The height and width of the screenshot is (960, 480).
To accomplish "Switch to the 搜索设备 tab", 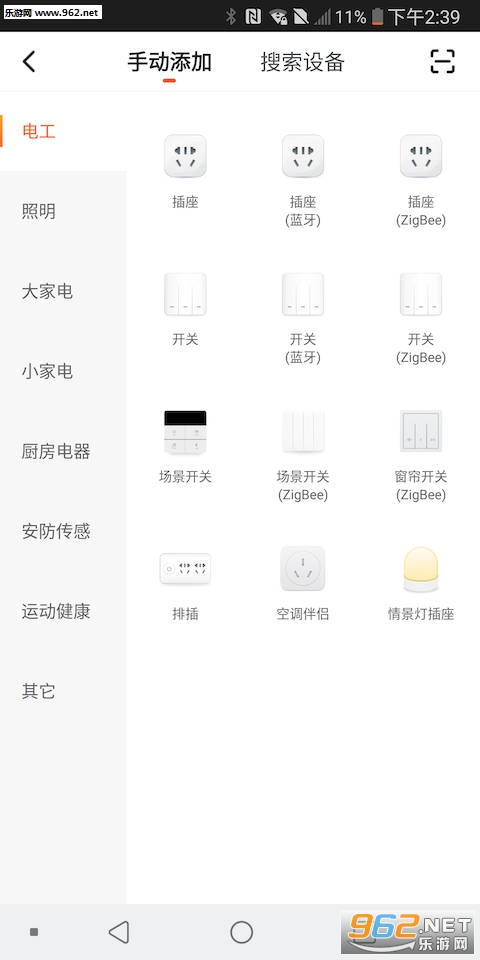I will (x=303, y=62).
